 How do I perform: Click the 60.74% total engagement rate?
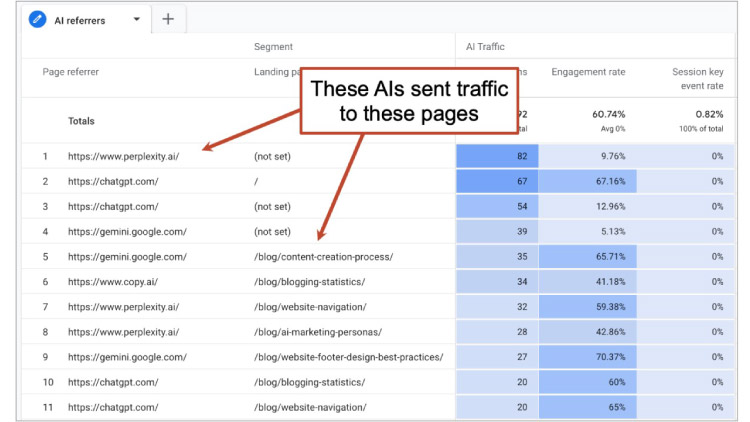tap(608, 114)
